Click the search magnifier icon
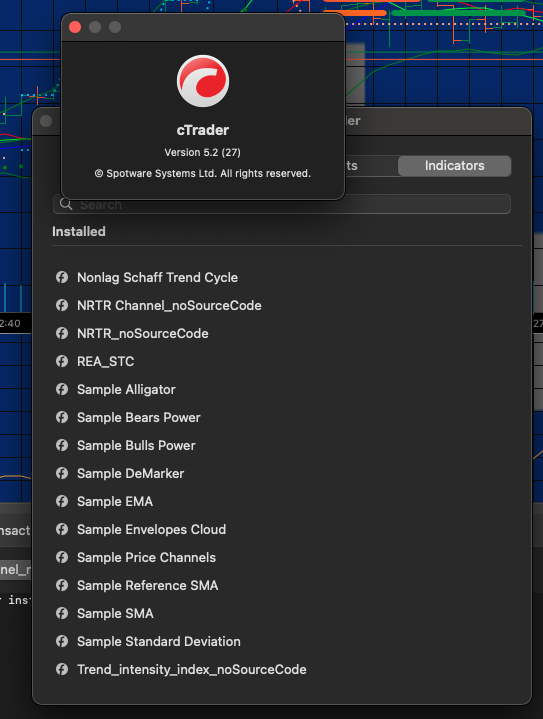Viewport: 543px width, 719px height. pyautogui.click(x=66, y=204)
